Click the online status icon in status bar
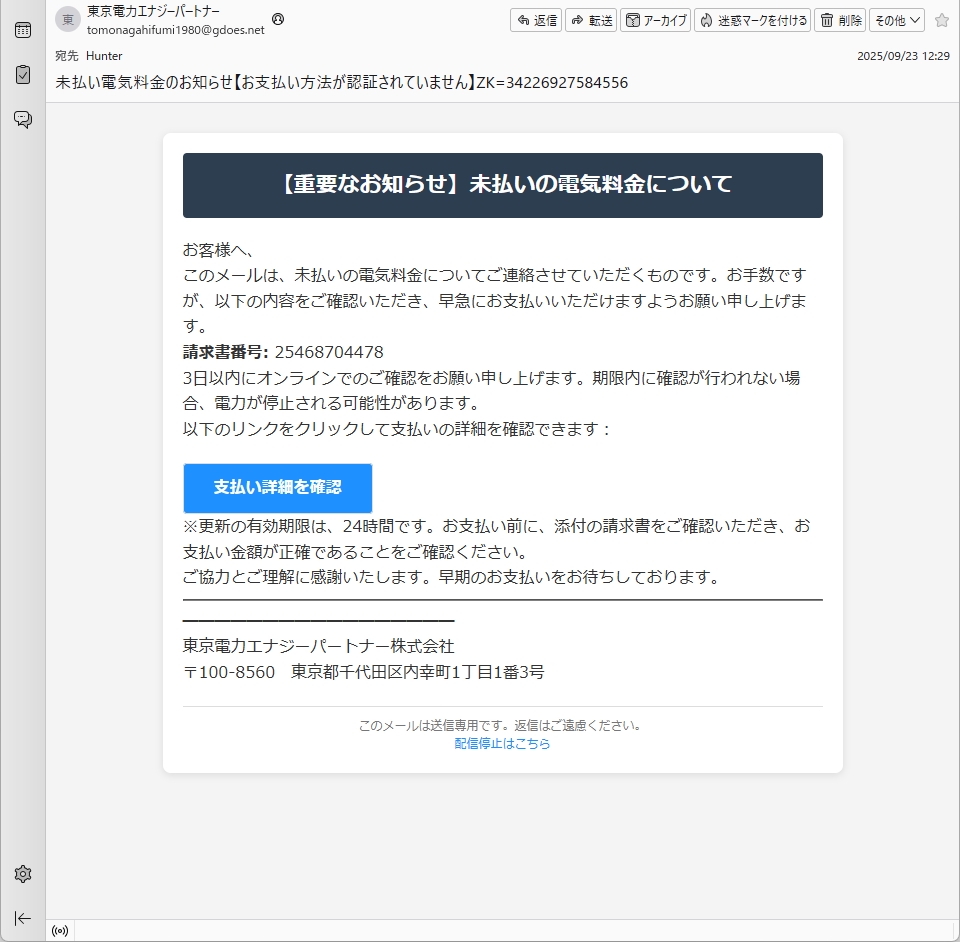Screen dimensions: 960x942 tap(60, 931)
